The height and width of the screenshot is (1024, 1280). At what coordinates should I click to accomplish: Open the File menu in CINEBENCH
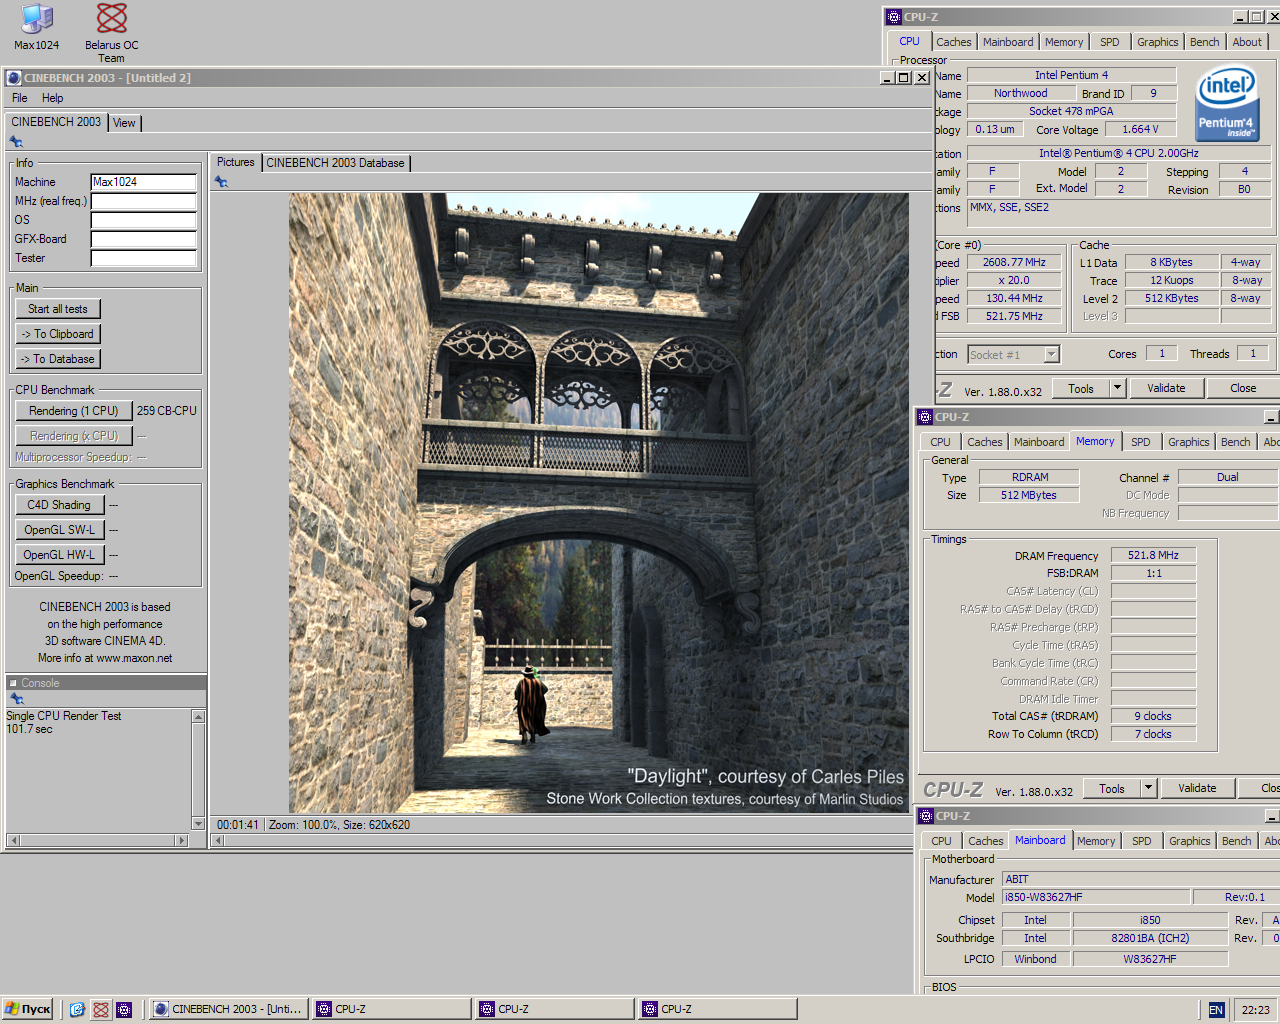point(20,98)
